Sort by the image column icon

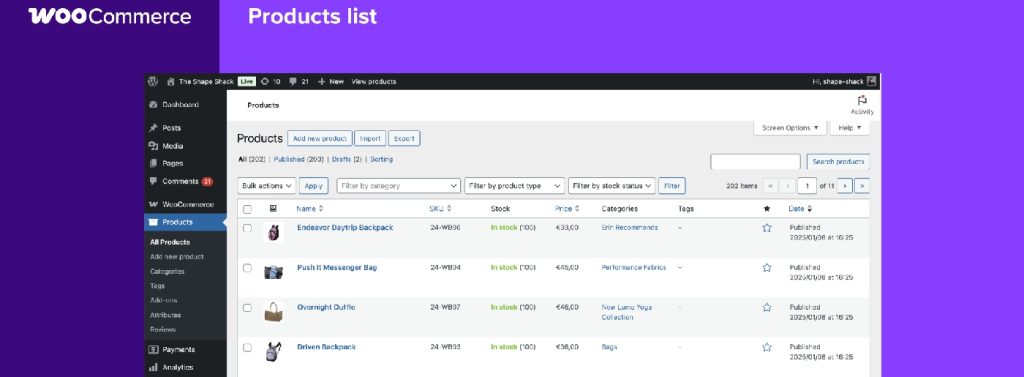point(273,209)
